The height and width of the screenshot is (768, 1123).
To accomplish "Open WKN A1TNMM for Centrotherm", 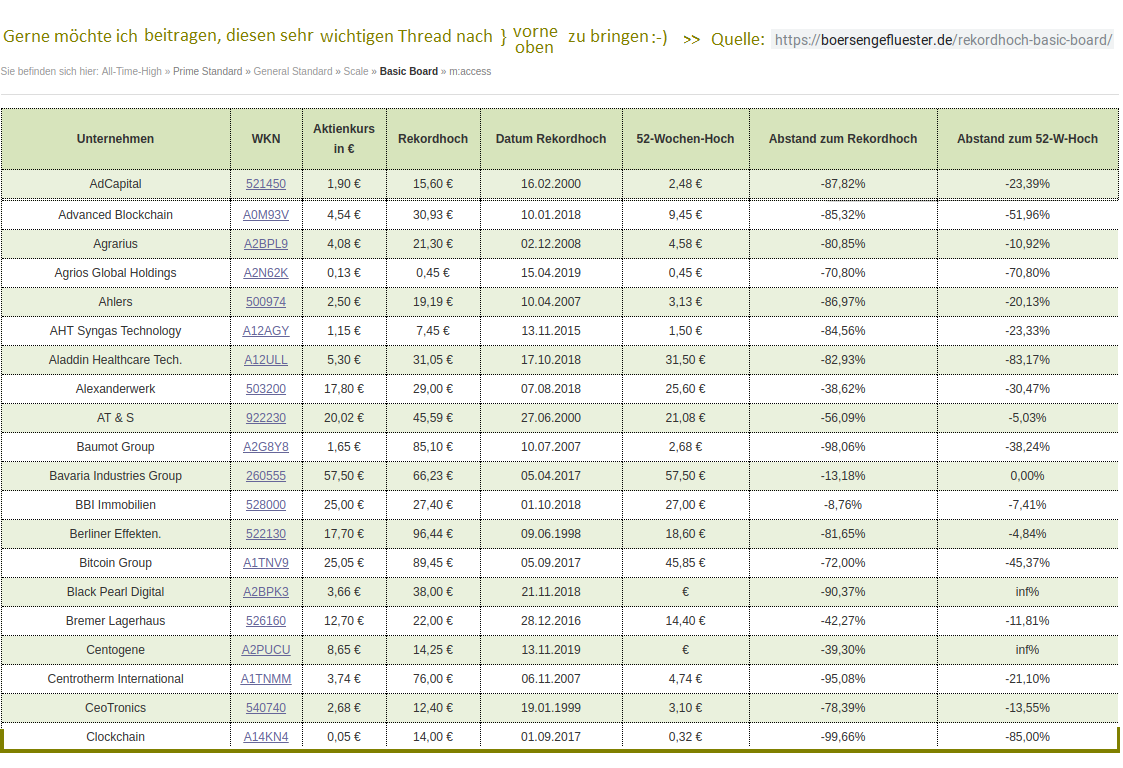I will point(266,679).
